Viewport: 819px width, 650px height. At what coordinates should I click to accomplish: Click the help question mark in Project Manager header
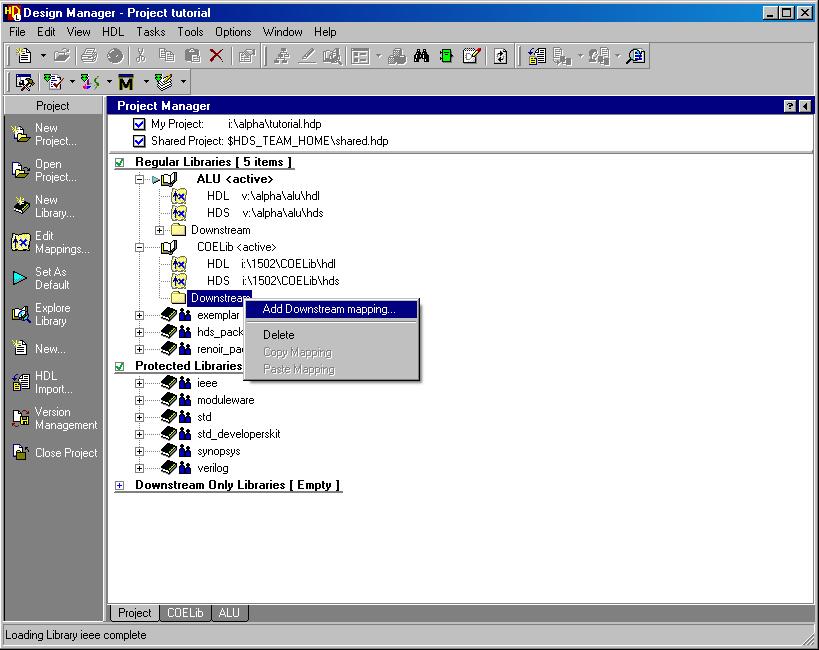(x=790, y=106)
